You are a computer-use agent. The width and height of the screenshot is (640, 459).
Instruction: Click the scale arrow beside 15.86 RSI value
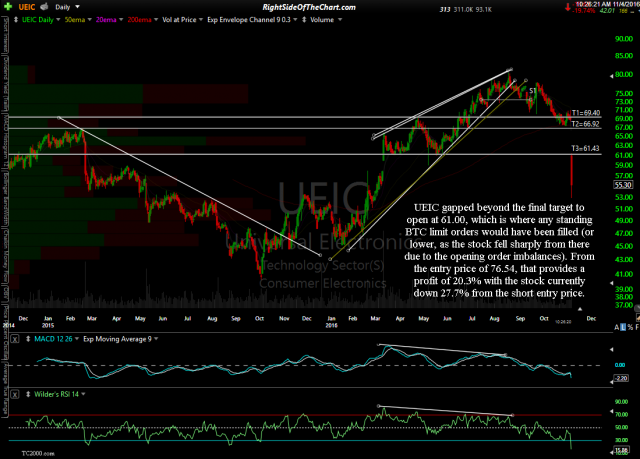pos(611,452)
